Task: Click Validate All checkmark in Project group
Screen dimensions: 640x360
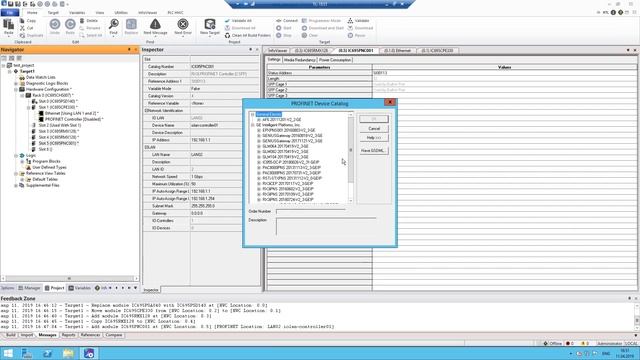Action: [227, 20]
